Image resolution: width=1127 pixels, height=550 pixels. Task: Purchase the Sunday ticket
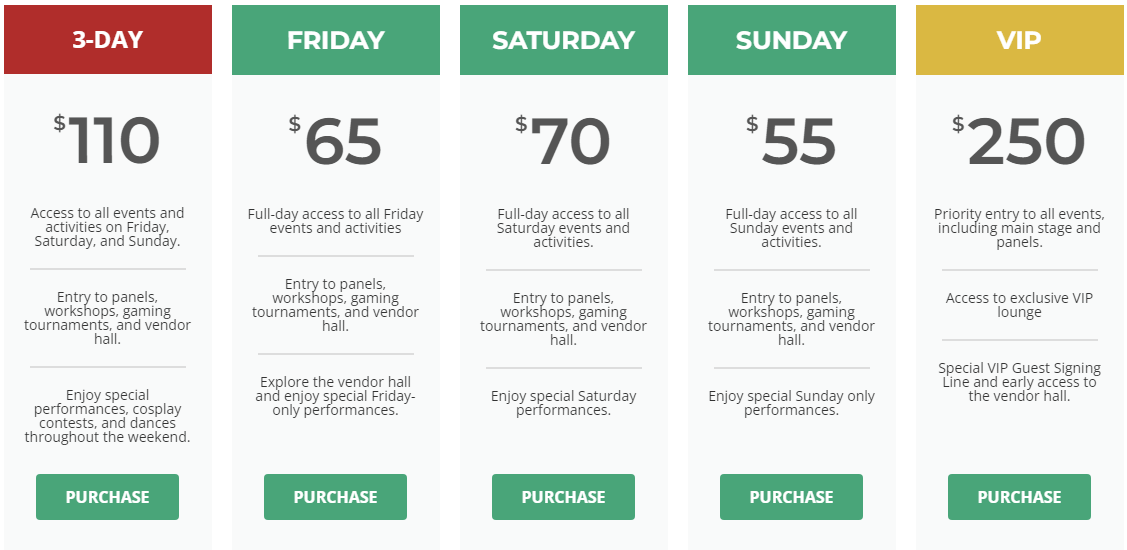[791, 497]
